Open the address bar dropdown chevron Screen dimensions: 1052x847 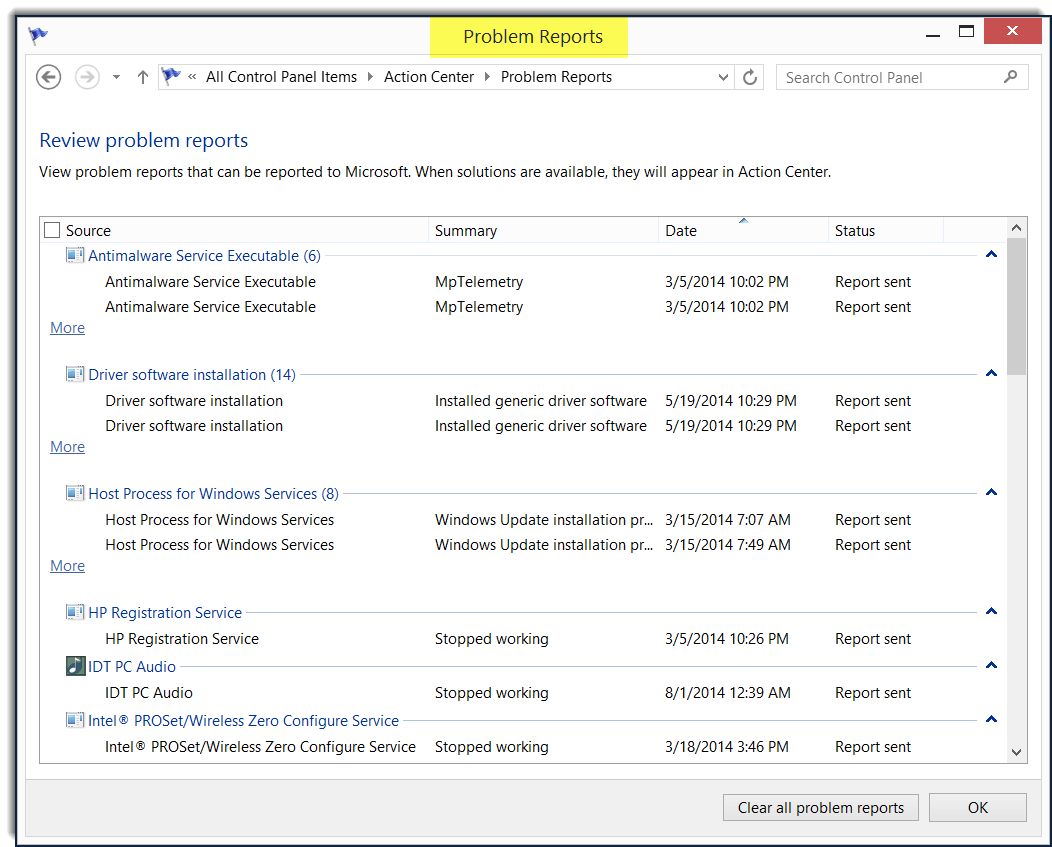tap(723, 76)
